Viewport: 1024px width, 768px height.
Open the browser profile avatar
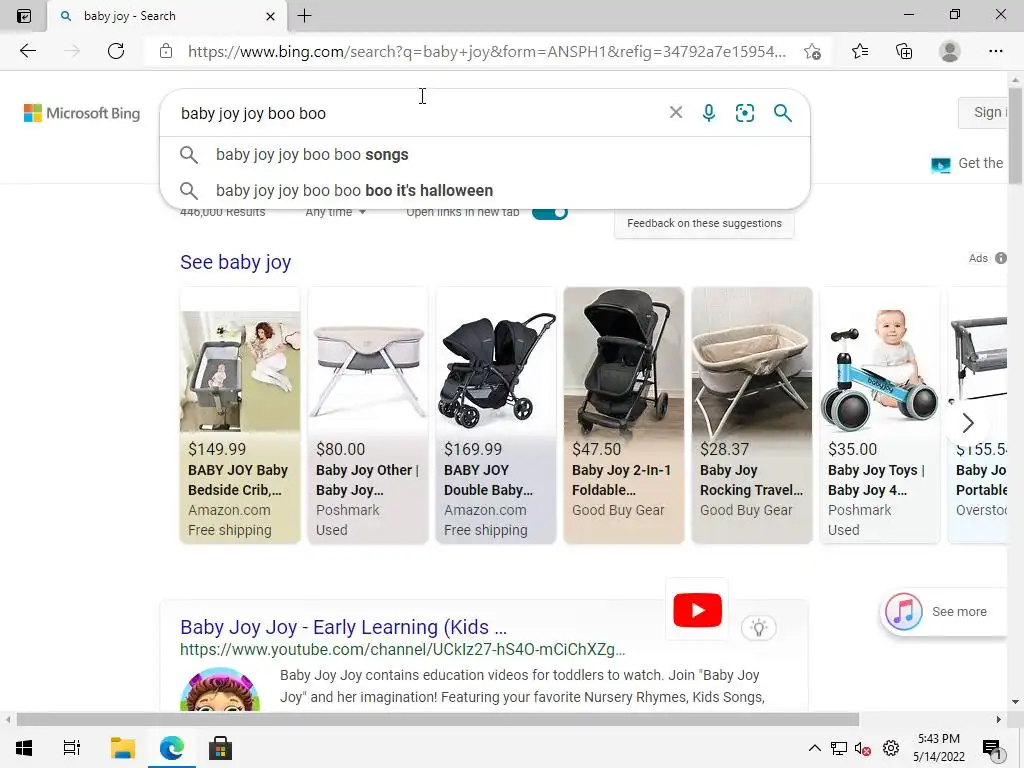pos(950,51)
